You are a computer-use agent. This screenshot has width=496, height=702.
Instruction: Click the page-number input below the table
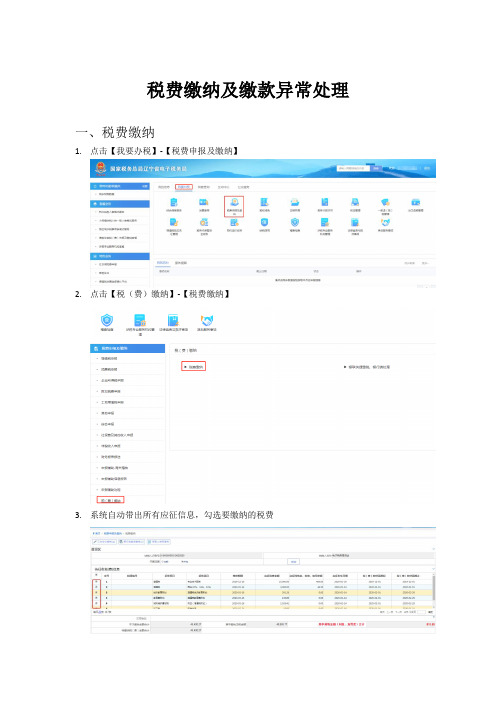point(421,612)
